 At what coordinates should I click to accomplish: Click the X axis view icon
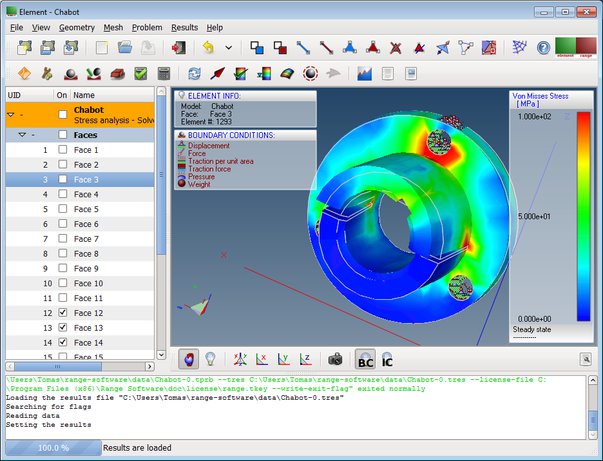coord(262,359)
